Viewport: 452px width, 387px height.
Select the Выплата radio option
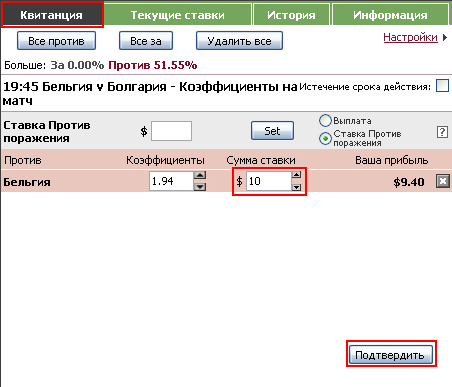click(325, 121)
